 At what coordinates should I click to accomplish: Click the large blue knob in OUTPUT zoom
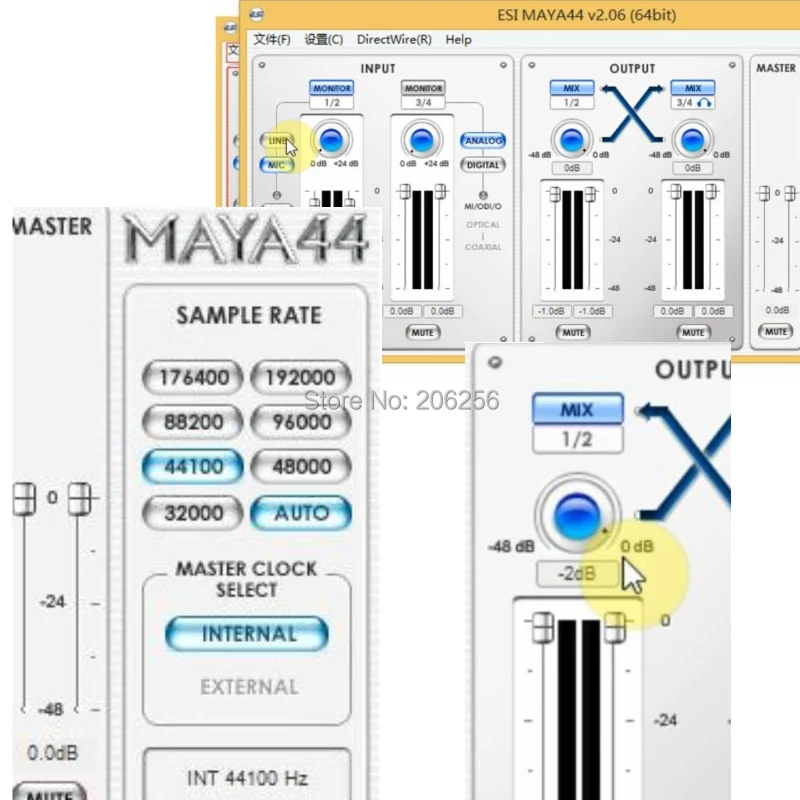tap(577, 515)
